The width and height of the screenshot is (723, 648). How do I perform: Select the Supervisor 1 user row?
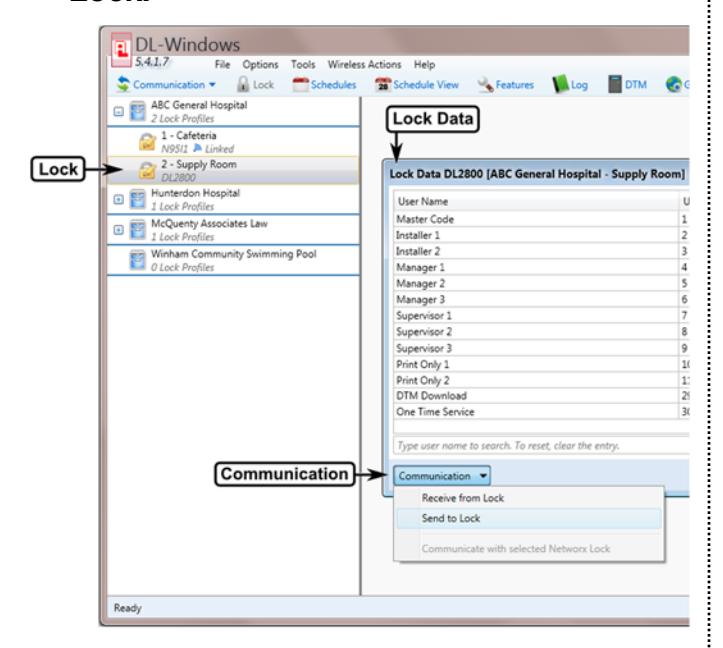click(x=541, y=316)
